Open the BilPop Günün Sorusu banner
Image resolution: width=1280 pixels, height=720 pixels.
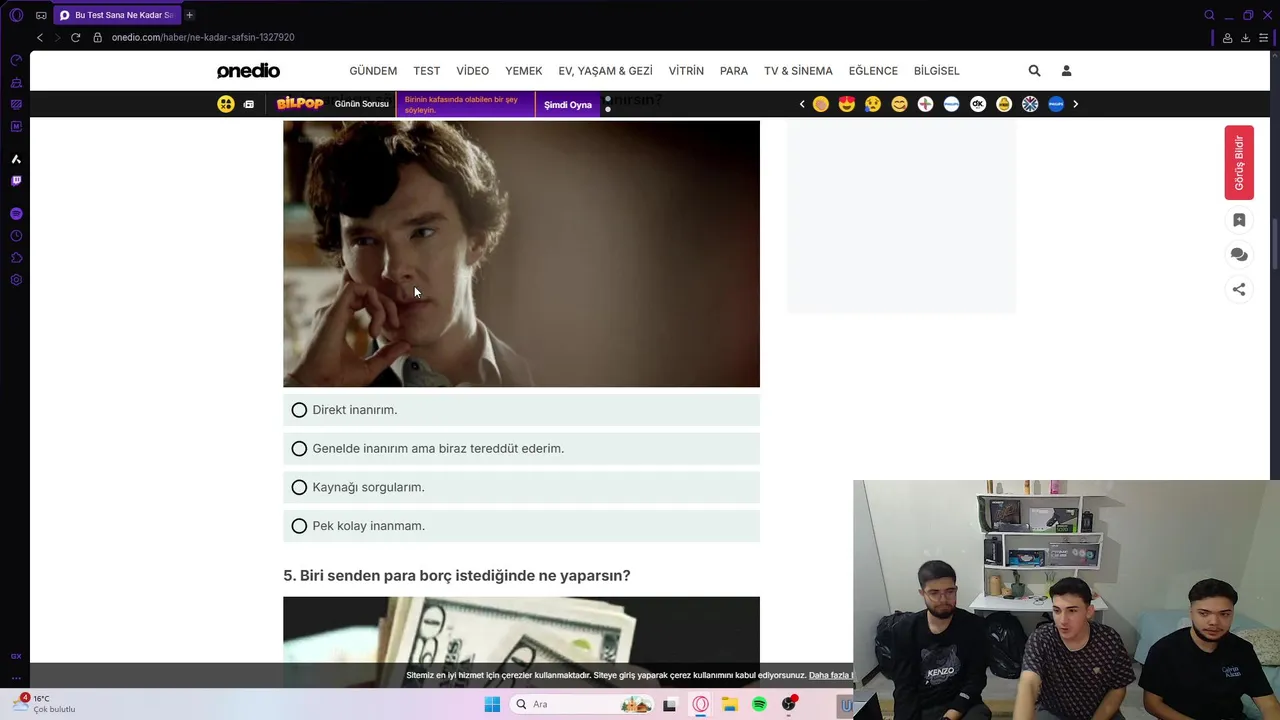(x=334, y=104)
